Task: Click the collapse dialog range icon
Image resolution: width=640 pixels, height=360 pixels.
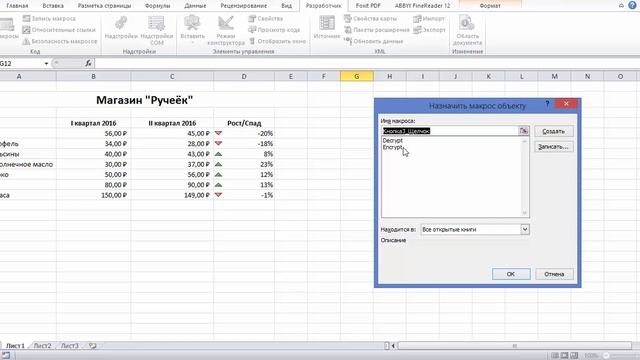Action: (x=524, y=131)
